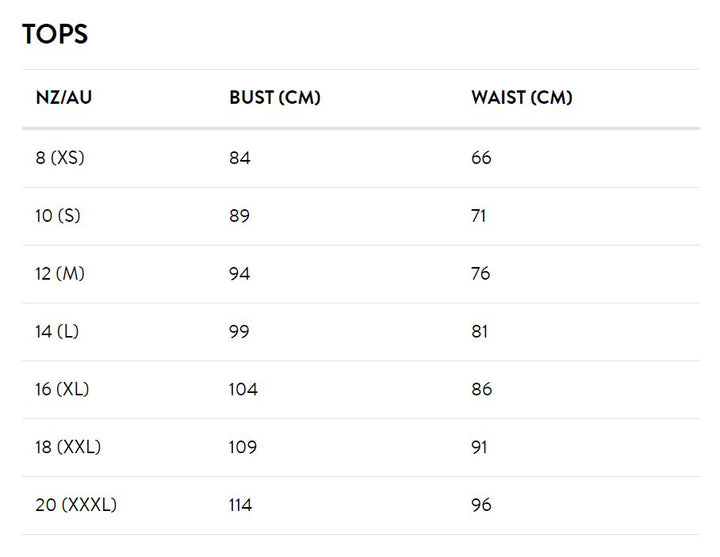Select the NZ/AU column header
The height and width of the screenshot is (557, 720).
64,97
